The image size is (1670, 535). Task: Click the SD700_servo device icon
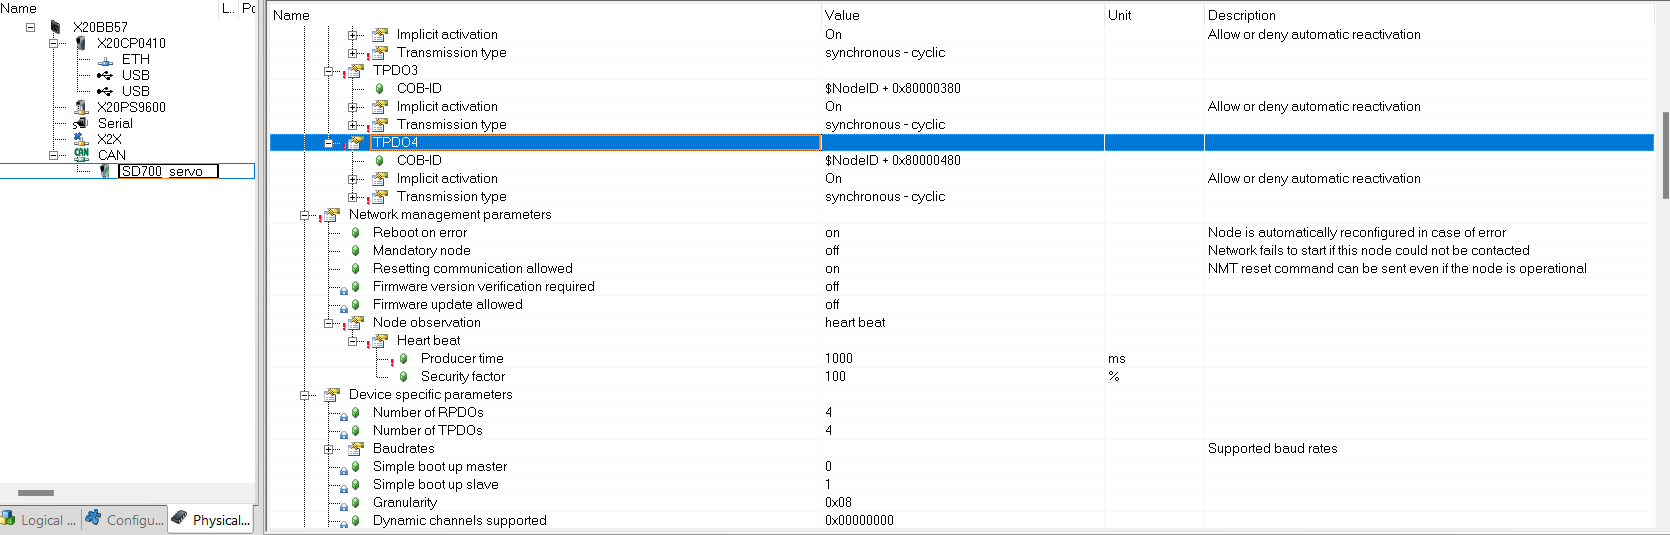click(x=105, y=171)
